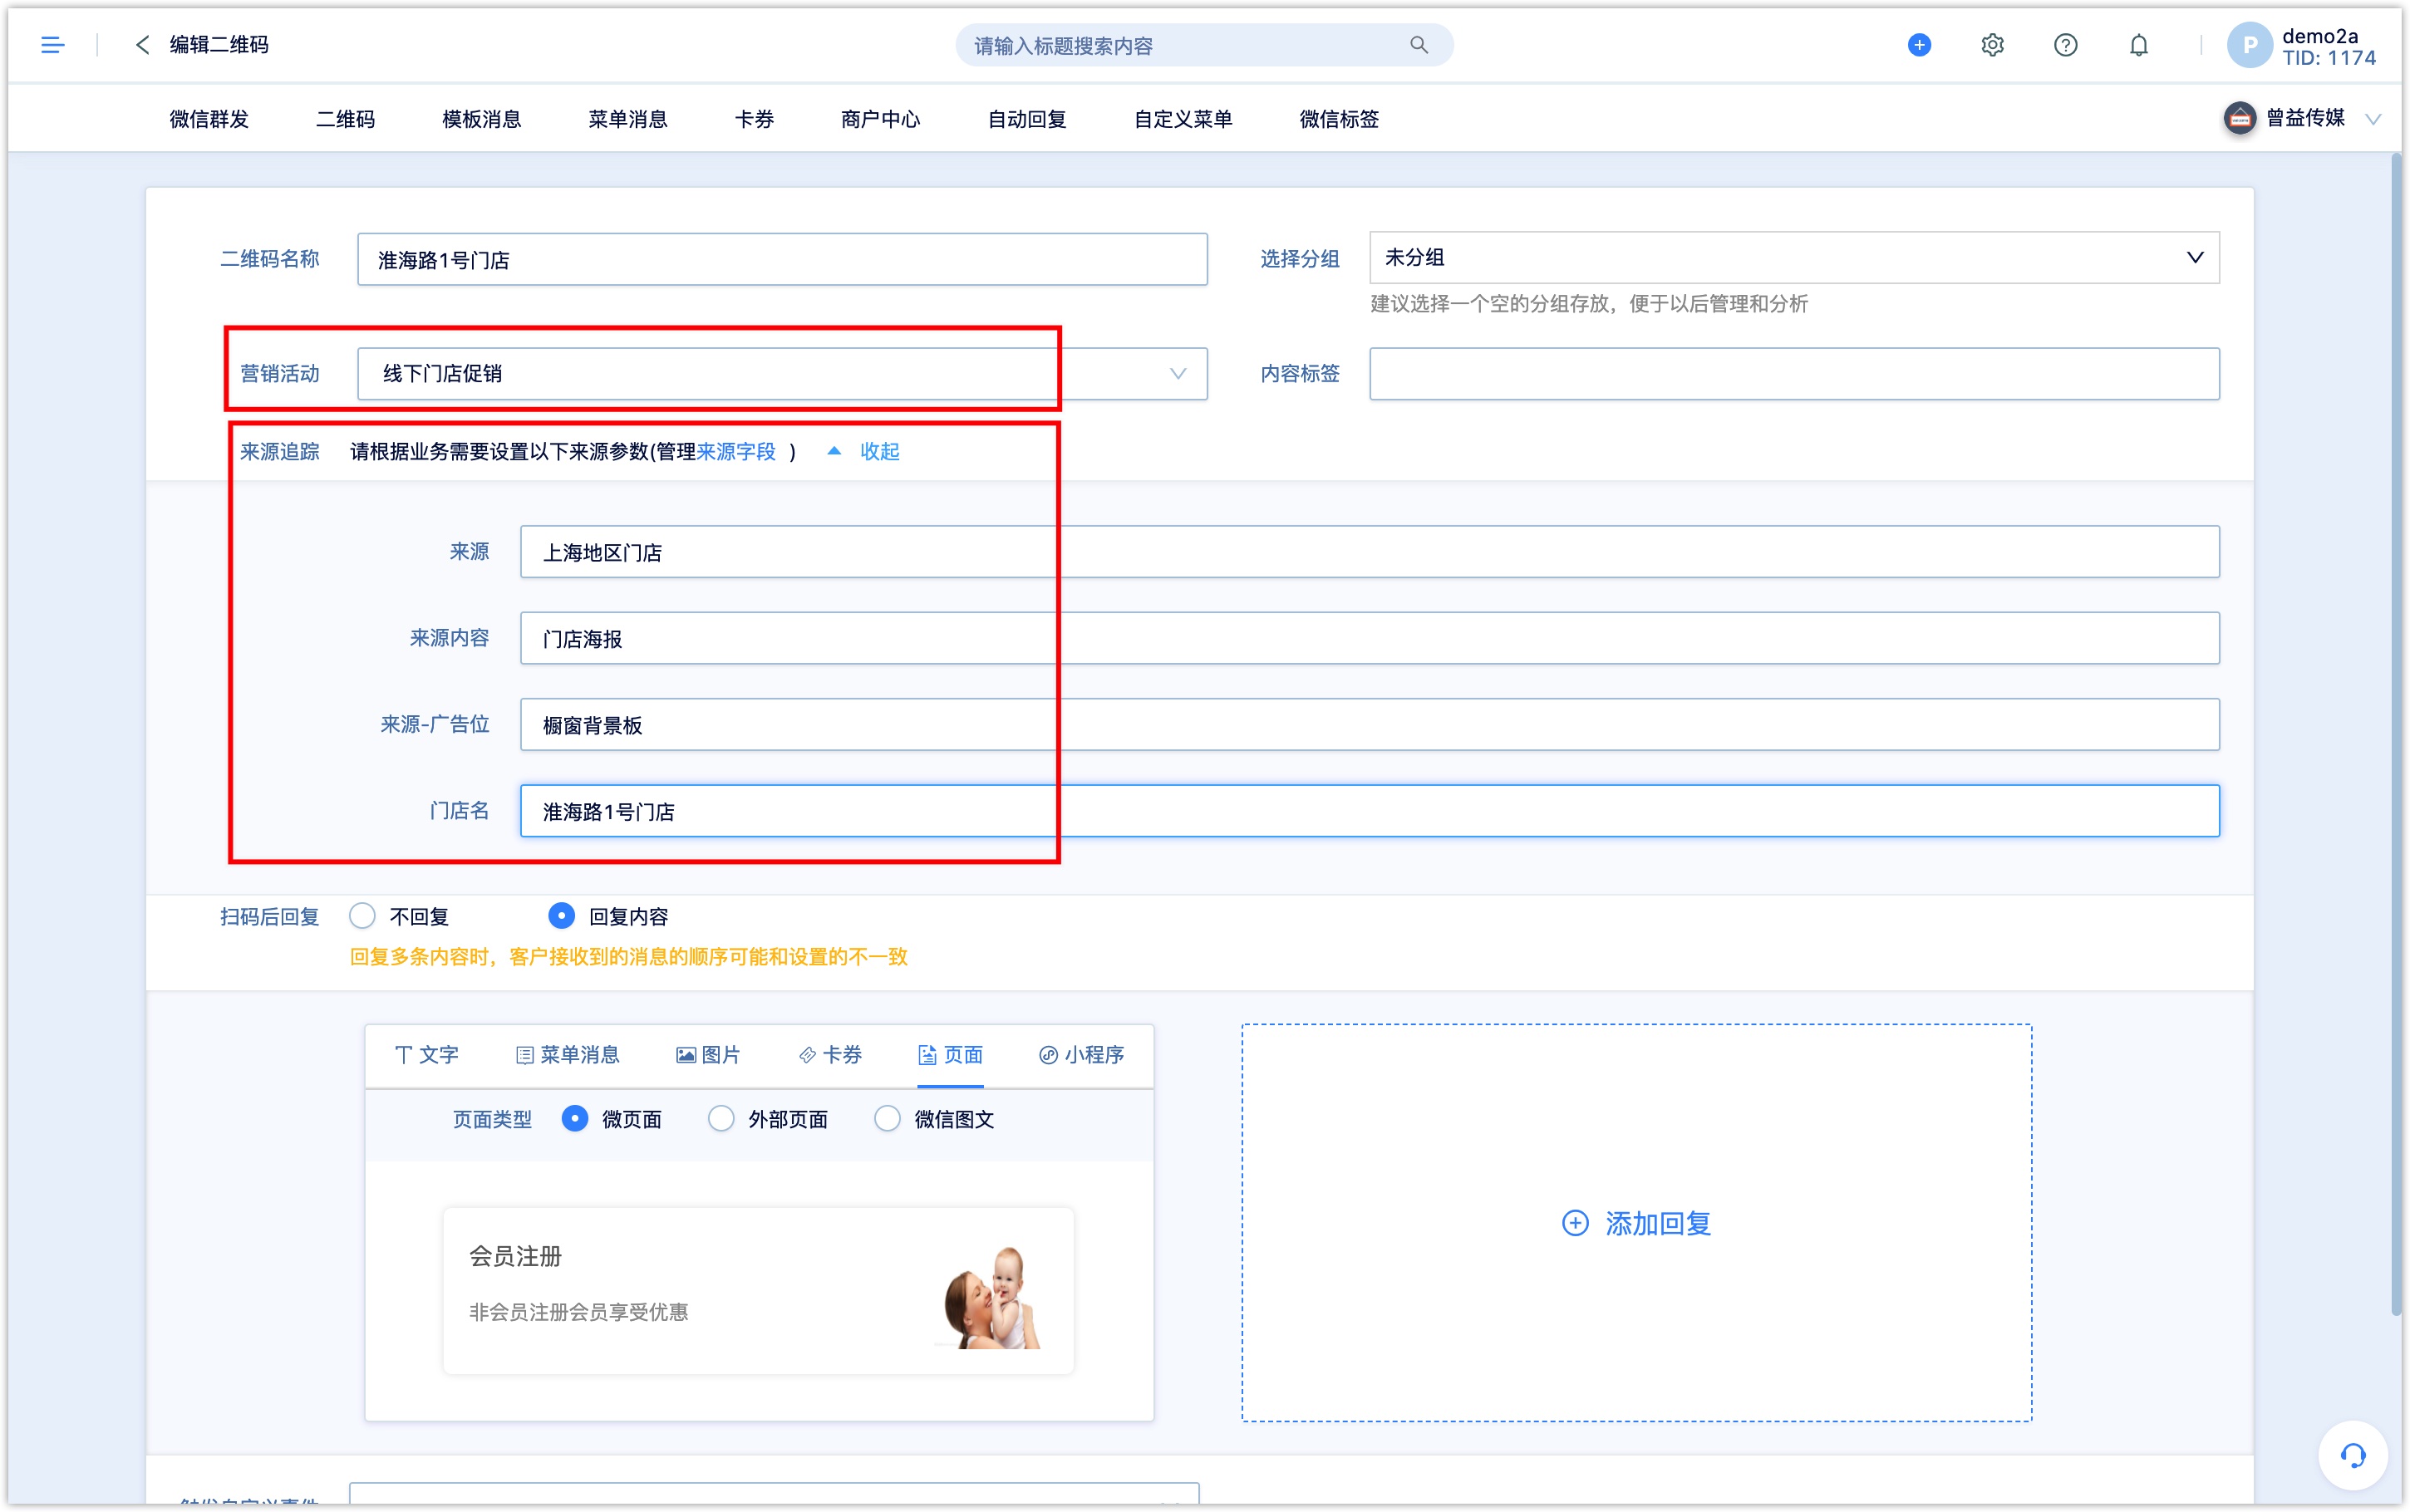Go back from 编辑二维码 page
This screenshot has height=1512, width=2410.
(142, 45)
